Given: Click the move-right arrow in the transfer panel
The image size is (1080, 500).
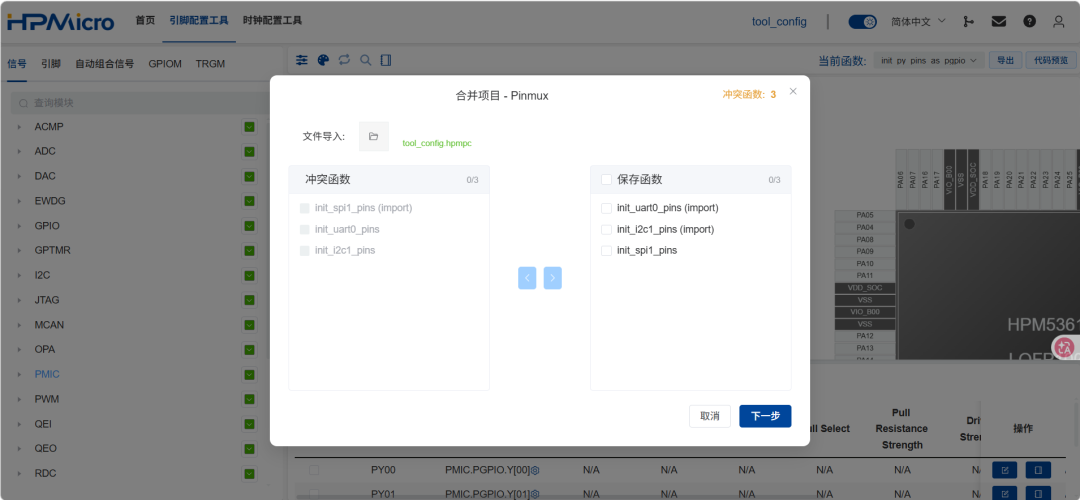Looking at the screenshot, I should 552,278.
